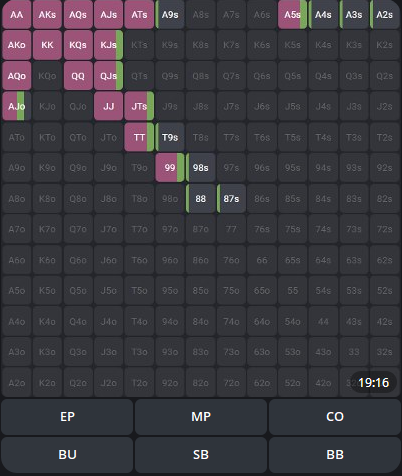Click the KJs hand cell
402x476 pixels.
click(x=109, y=45)
